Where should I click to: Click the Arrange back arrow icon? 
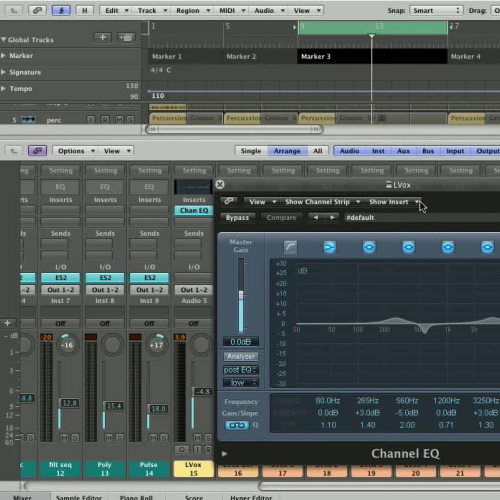[14, 10]
